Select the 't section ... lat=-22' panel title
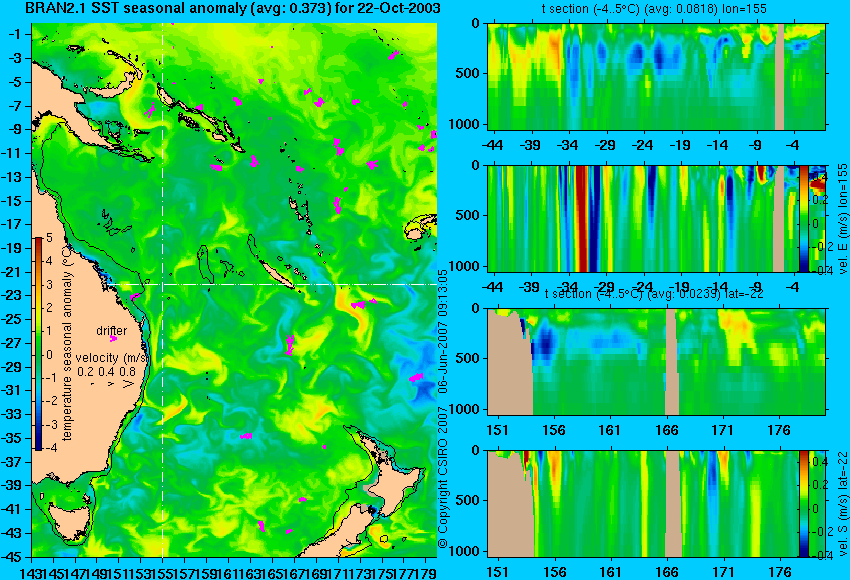 [x=654, y=294]
